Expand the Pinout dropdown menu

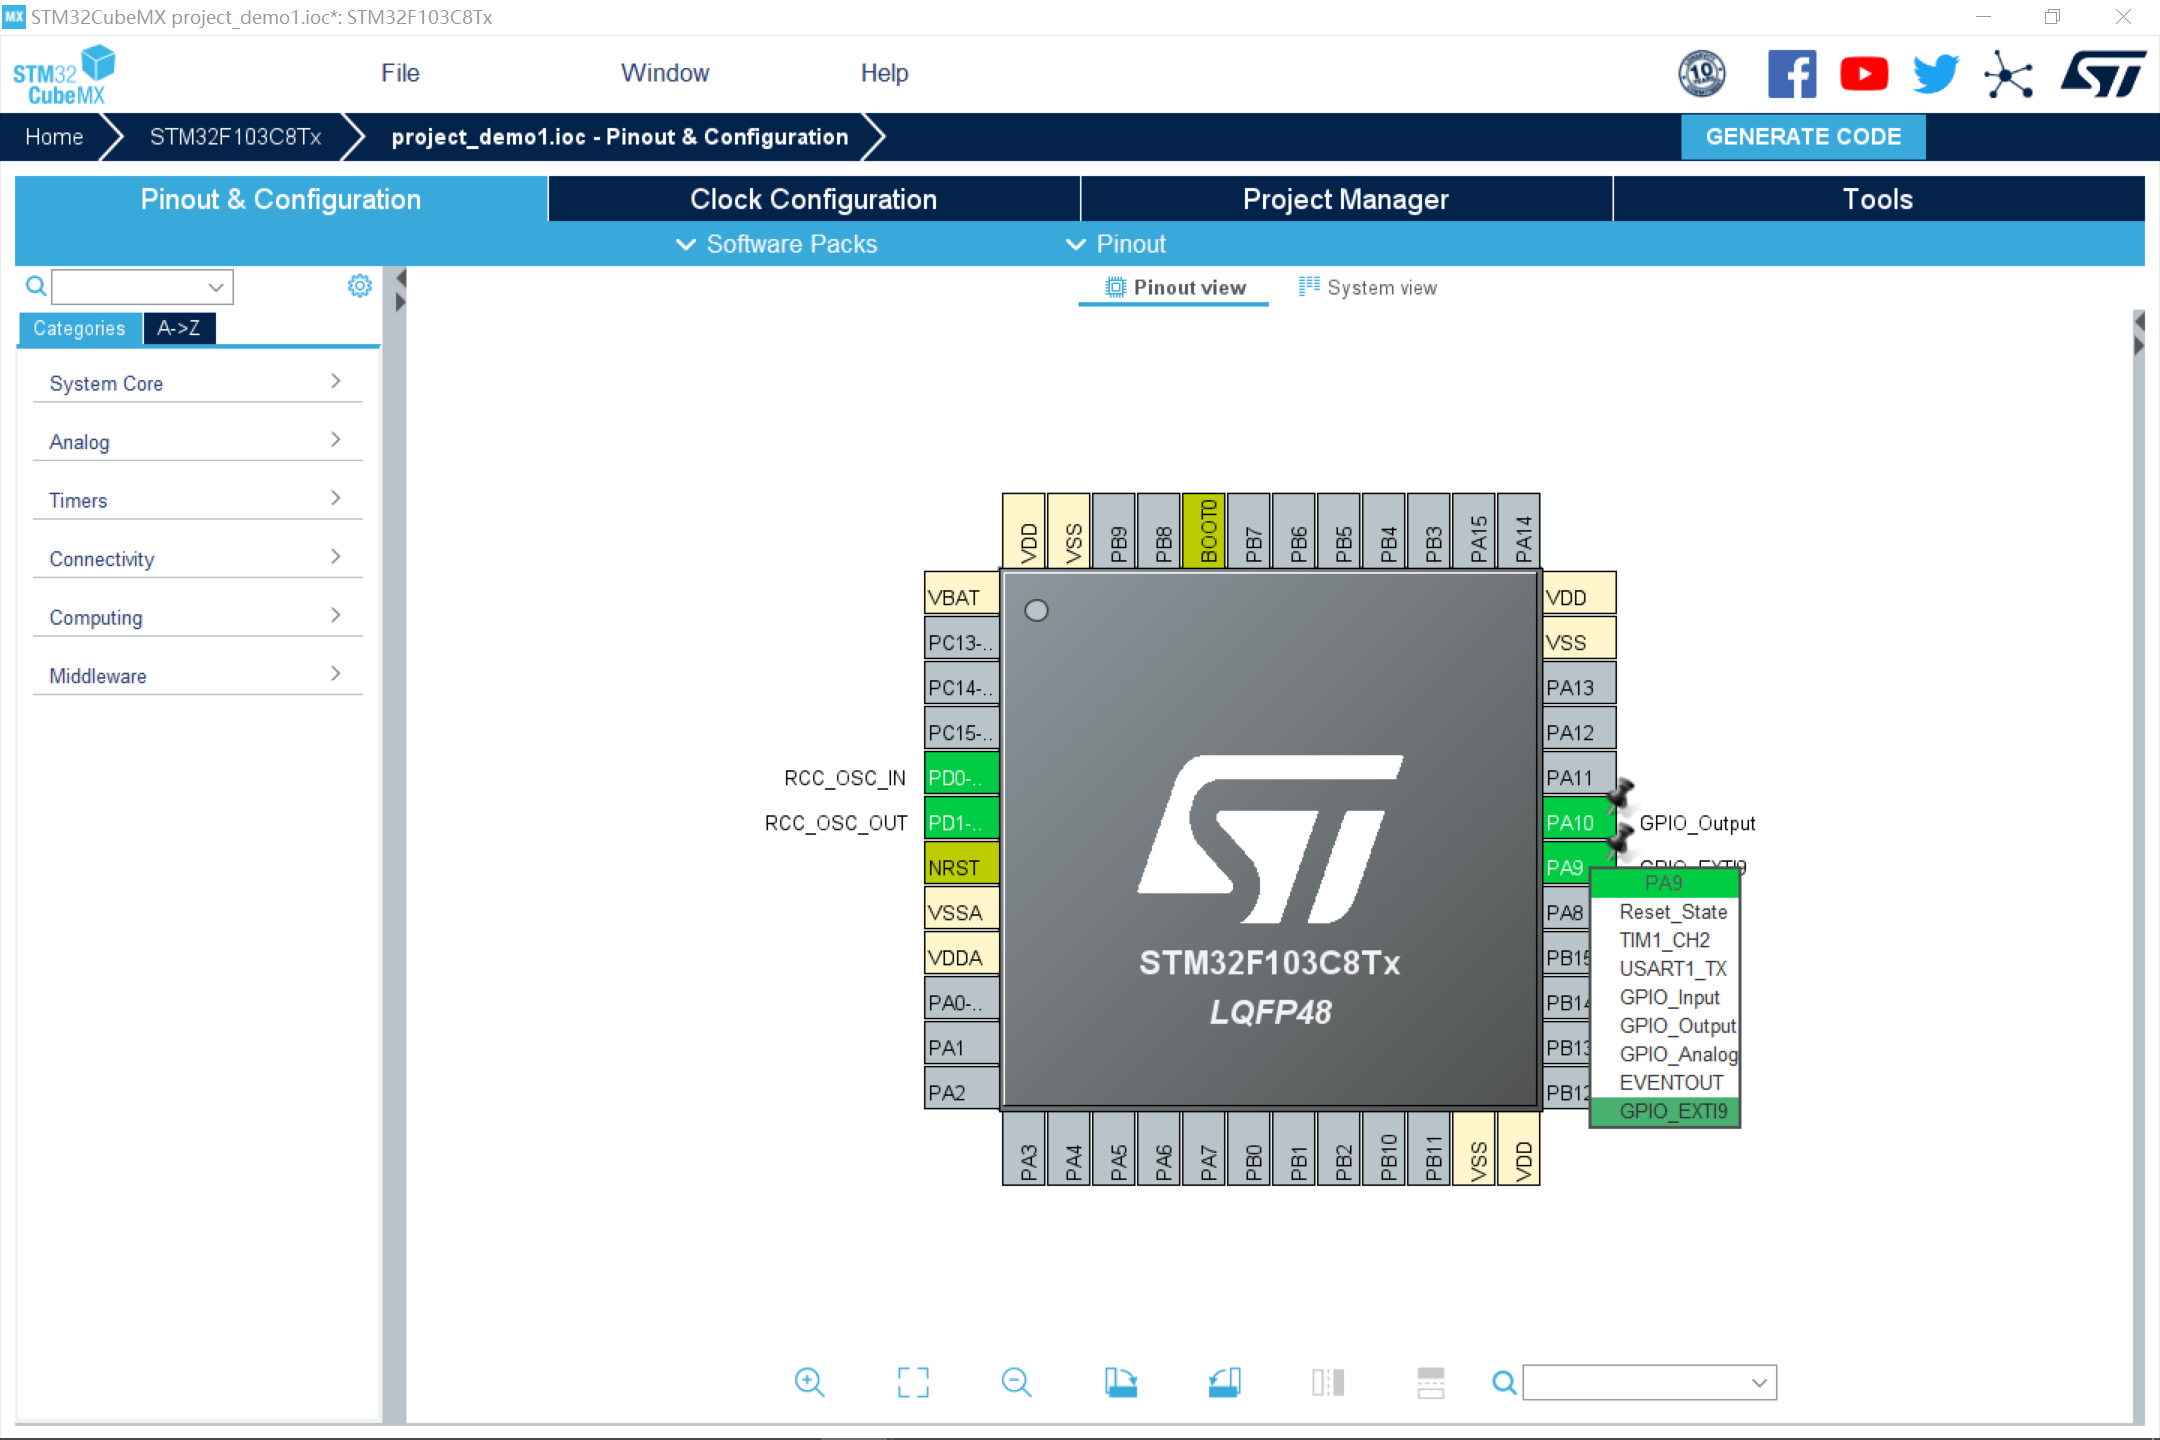tap(1116, 244)
